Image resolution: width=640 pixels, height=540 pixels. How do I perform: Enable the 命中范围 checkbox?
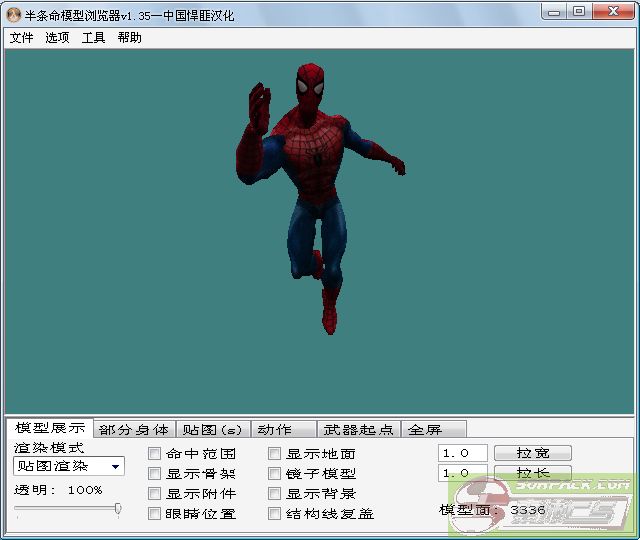coord(155,454)
